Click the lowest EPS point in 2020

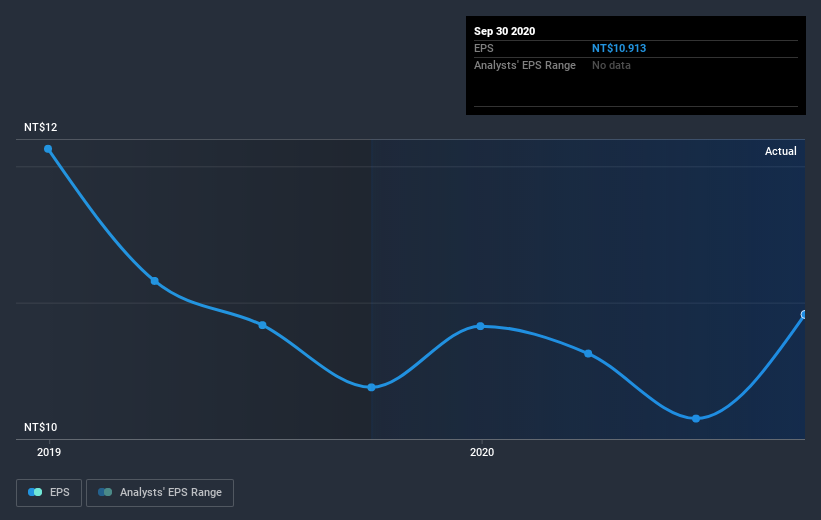696,418
